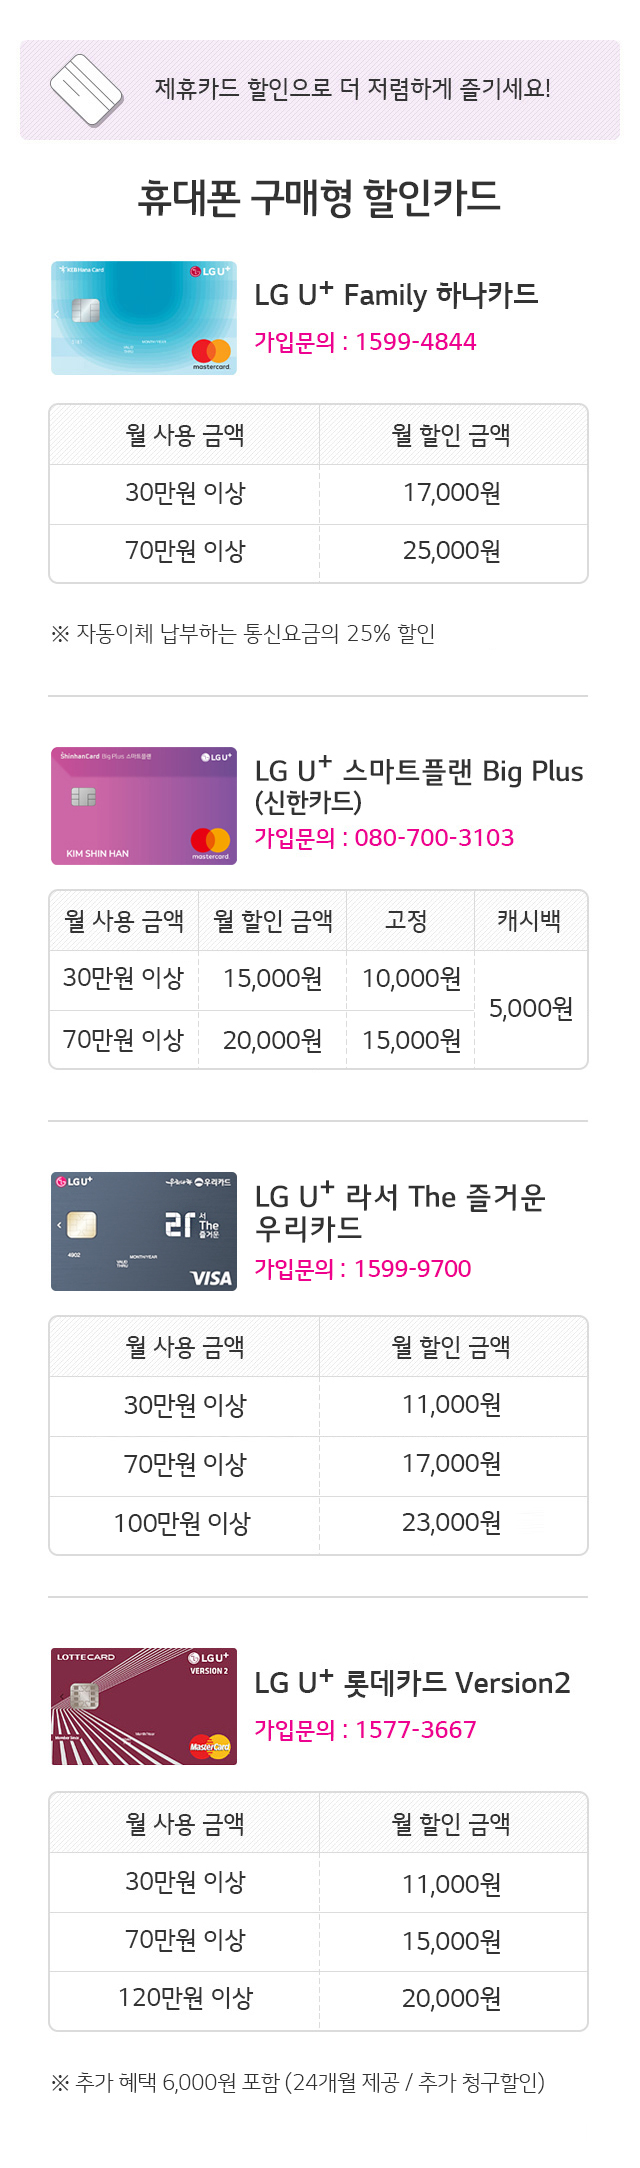The image size is (640, 2168).
Task: Click the card stack icon in banner
Action: pyautogui.click(x=86, y=90)
